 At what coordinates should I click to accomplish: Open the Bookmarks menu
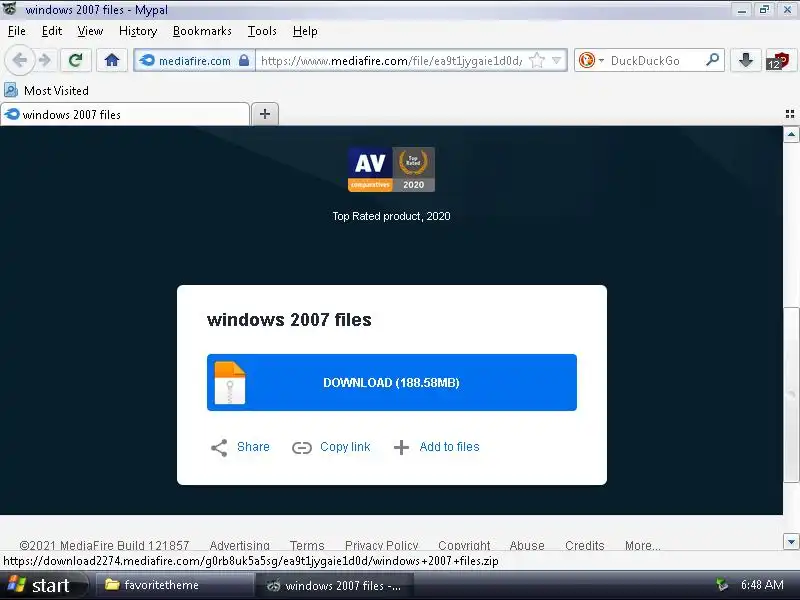[x=202, y=31]
